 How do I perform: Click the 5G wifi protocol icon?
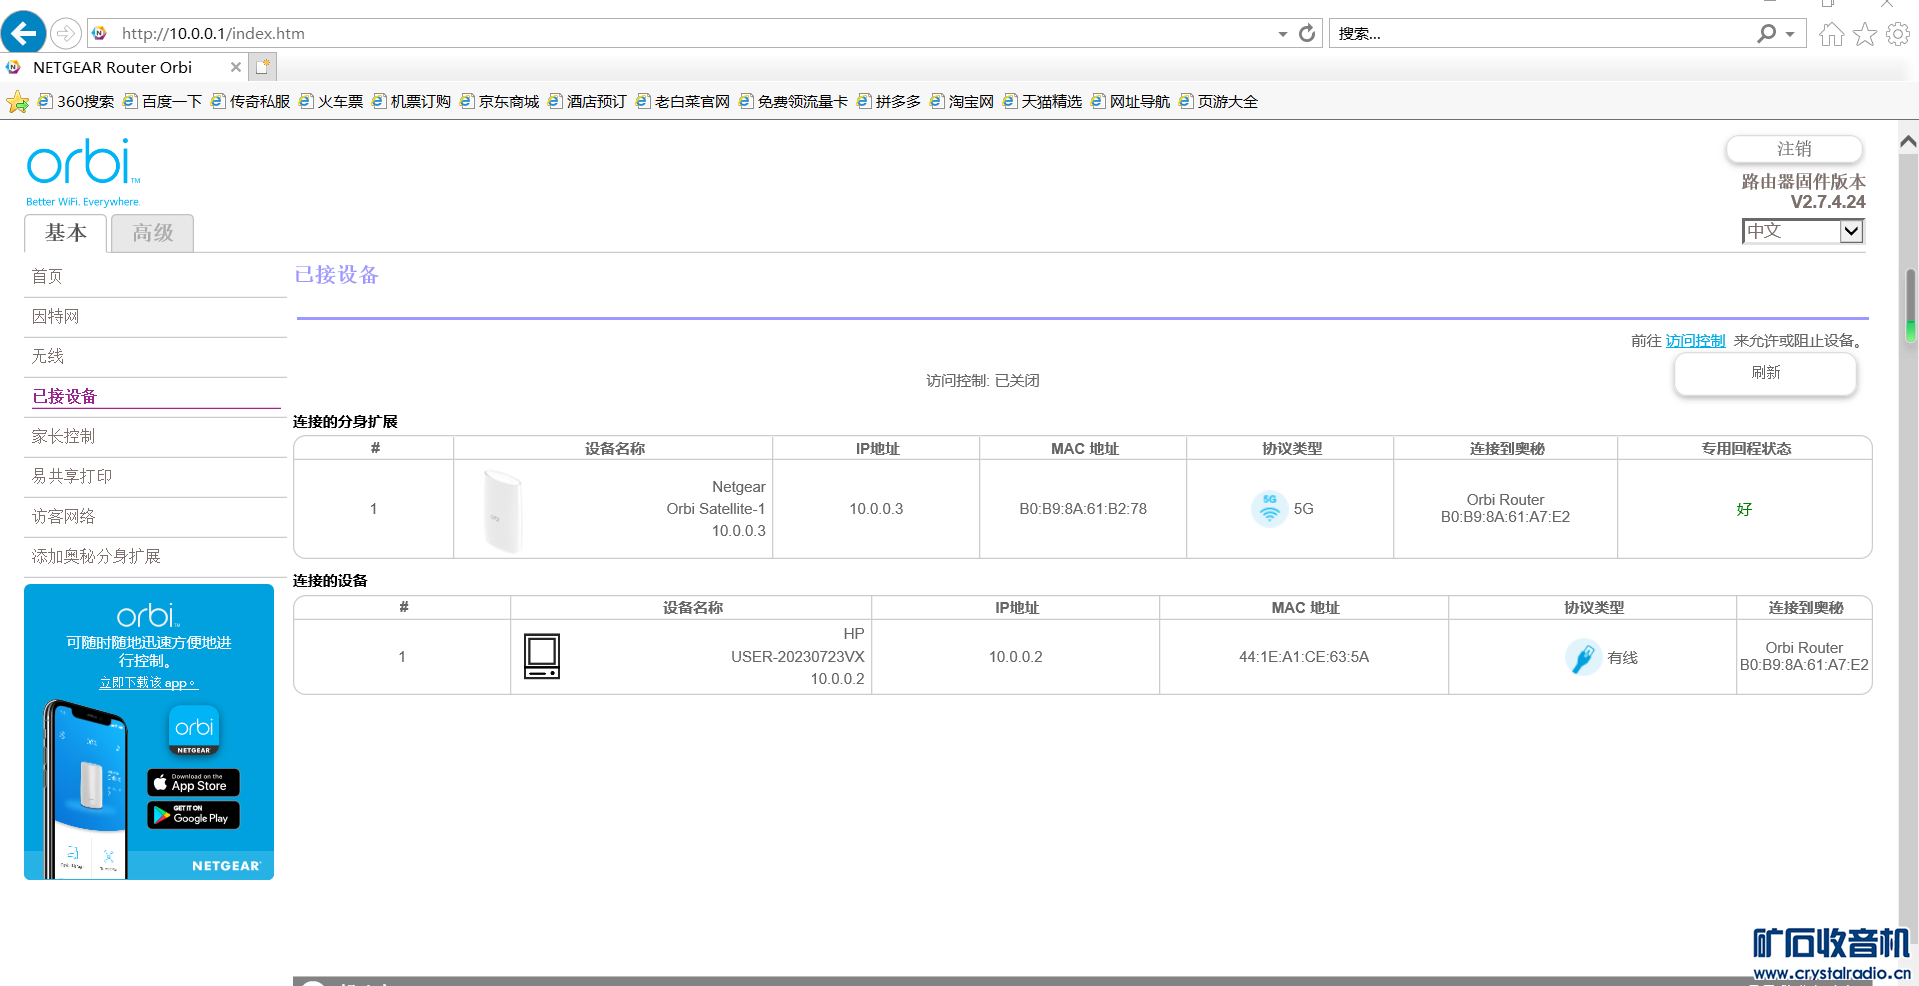point(1269,508)
